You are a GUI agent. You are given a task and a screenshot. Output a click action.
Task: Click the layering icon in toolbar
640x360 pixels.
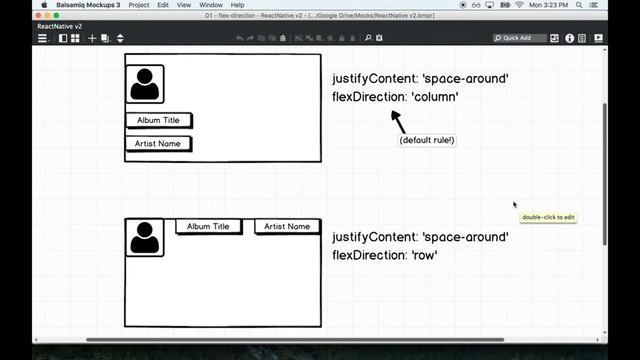[330, 38]
